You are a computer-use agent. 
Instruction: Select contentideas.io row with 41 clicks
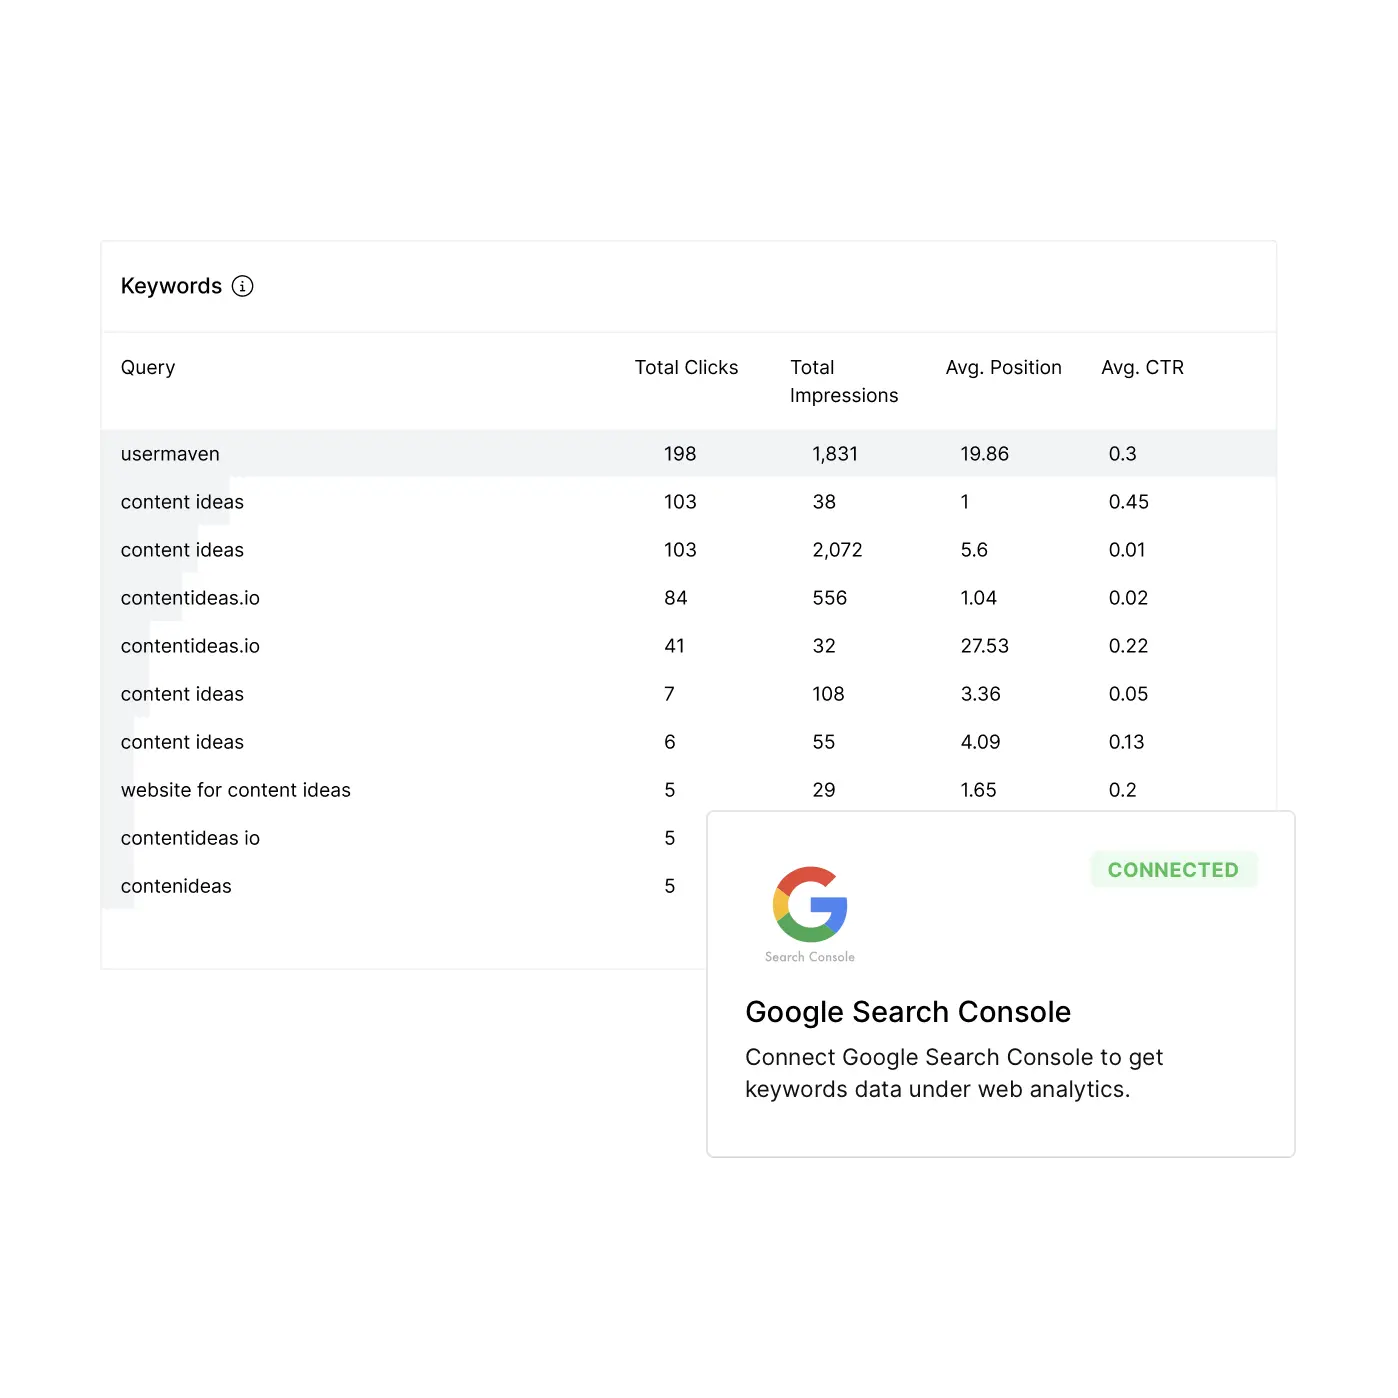tap(688, 646)
